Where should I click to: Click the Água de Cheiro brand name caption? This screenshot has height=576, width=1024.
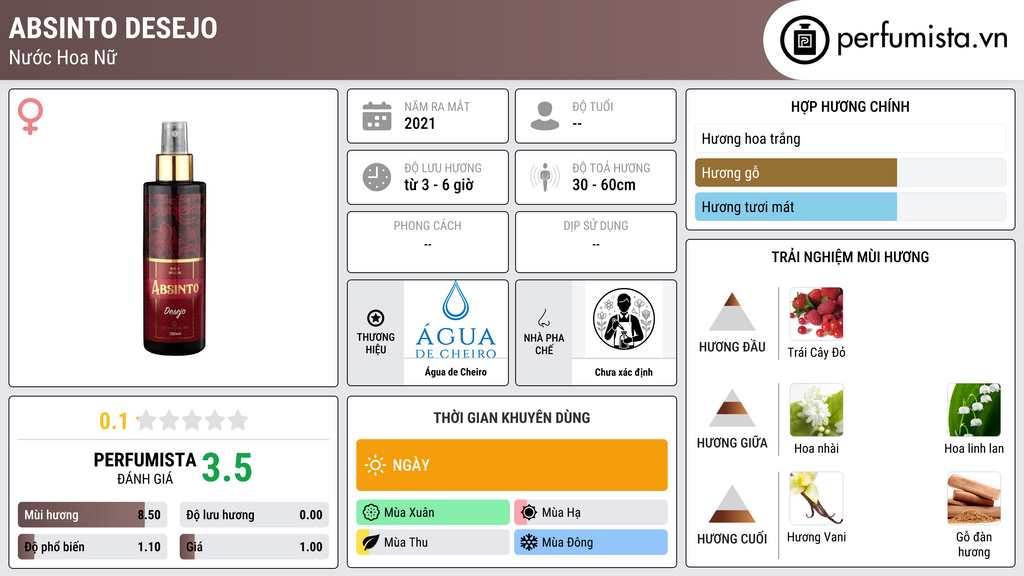click(456, 372)
